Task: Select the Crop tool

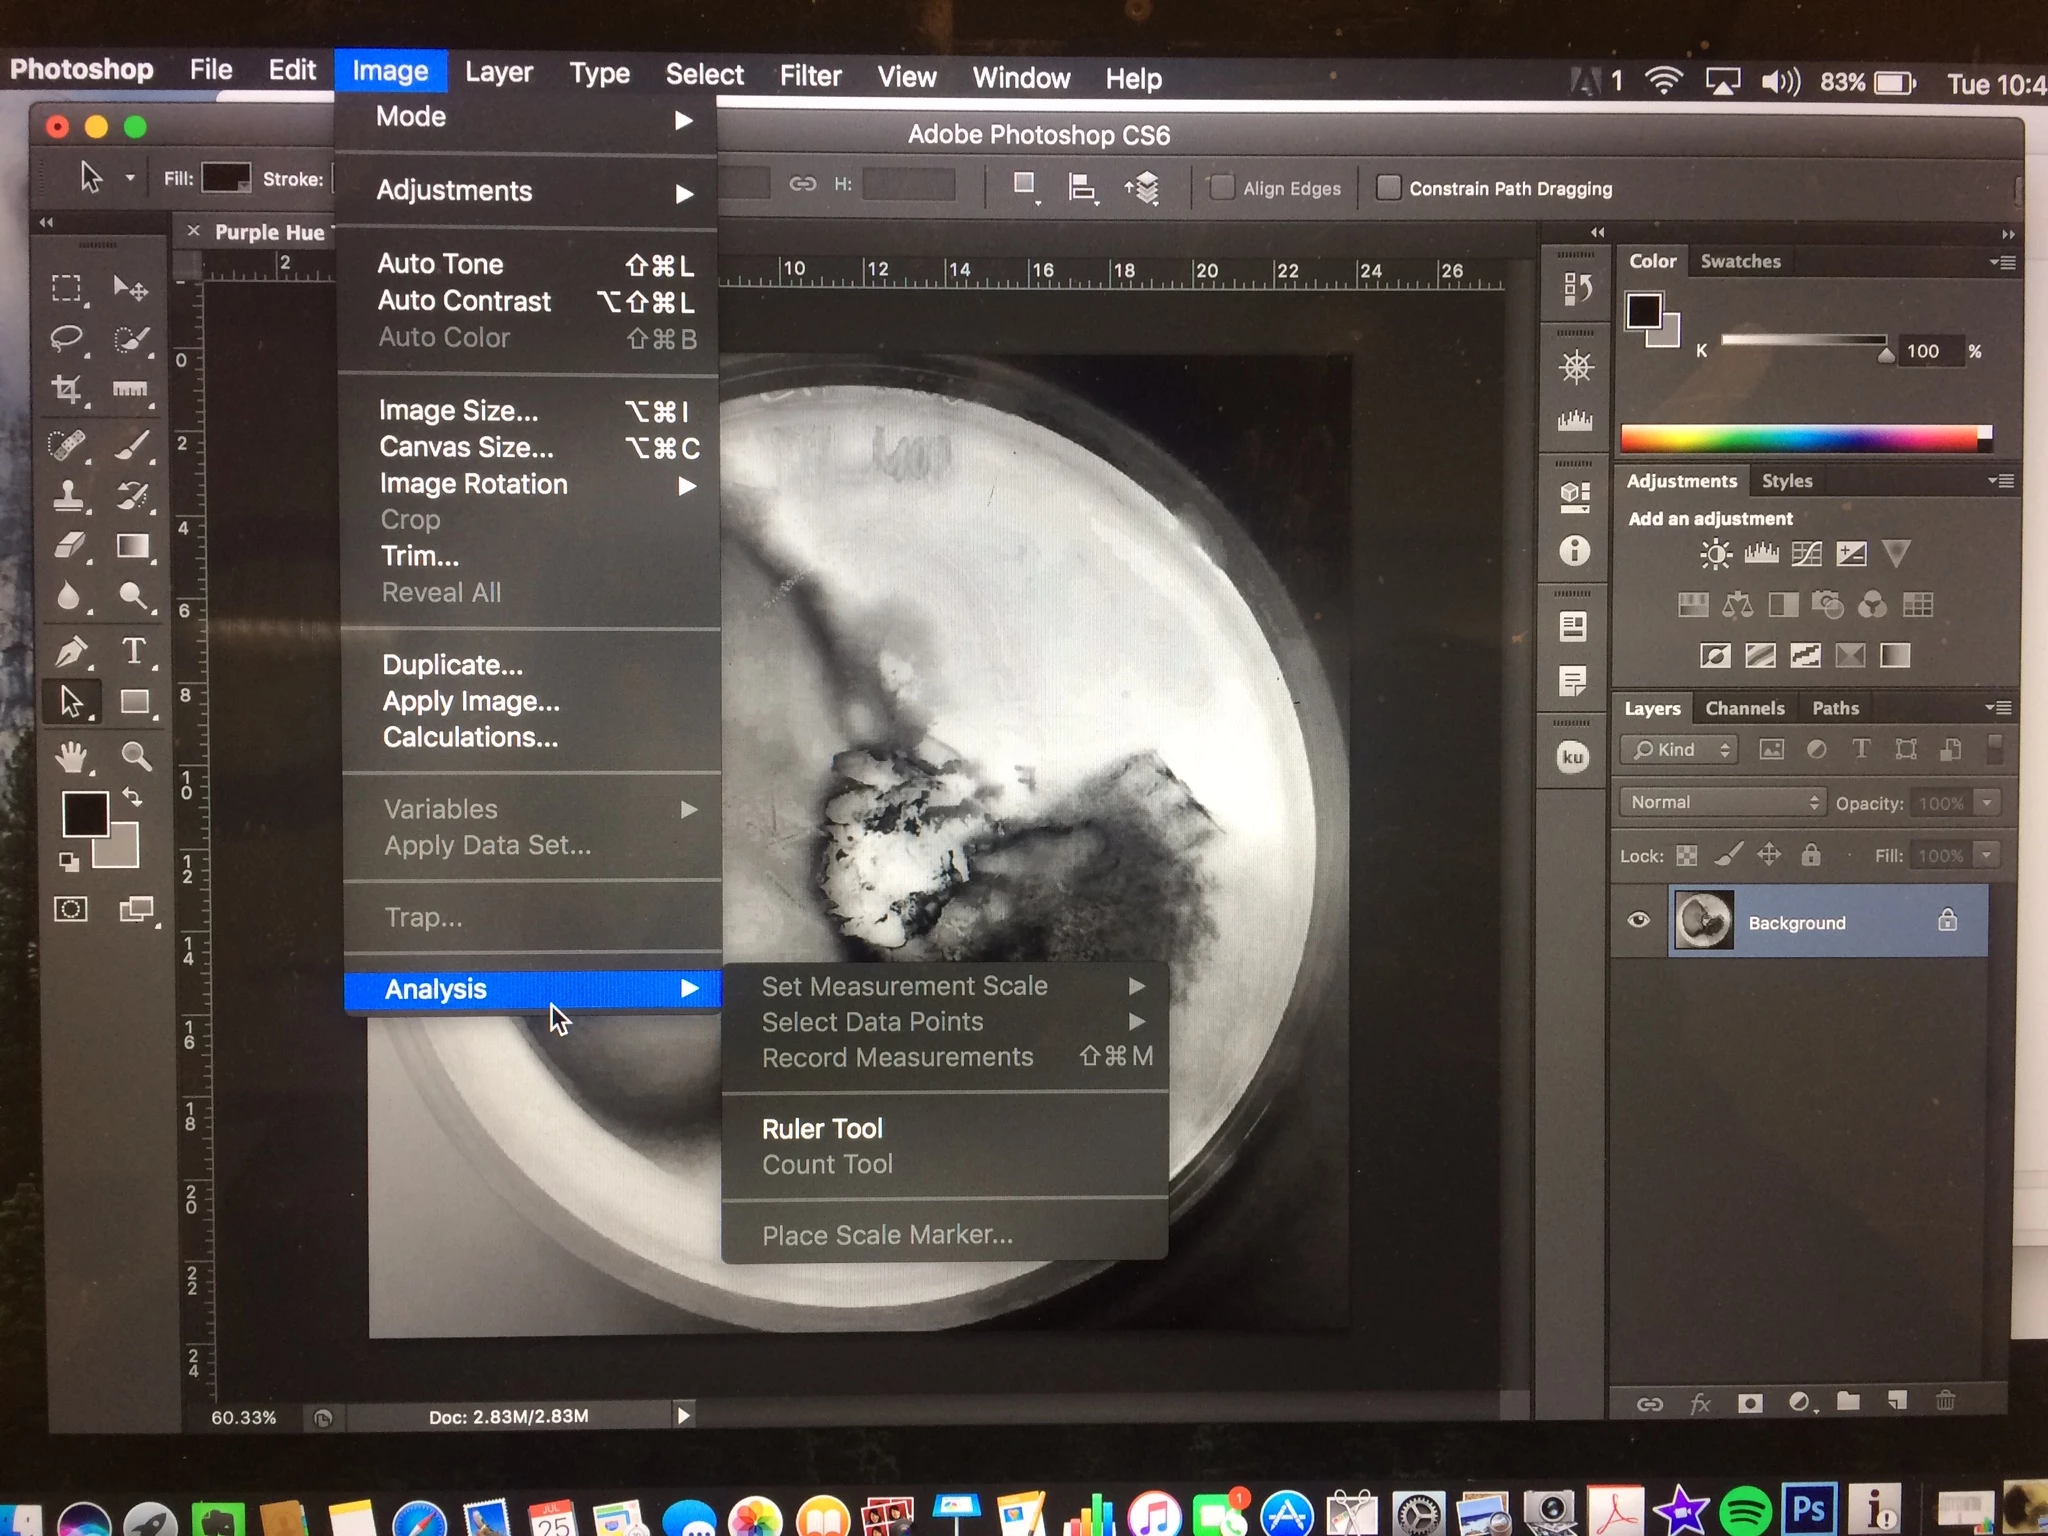Action: [67, 389]
